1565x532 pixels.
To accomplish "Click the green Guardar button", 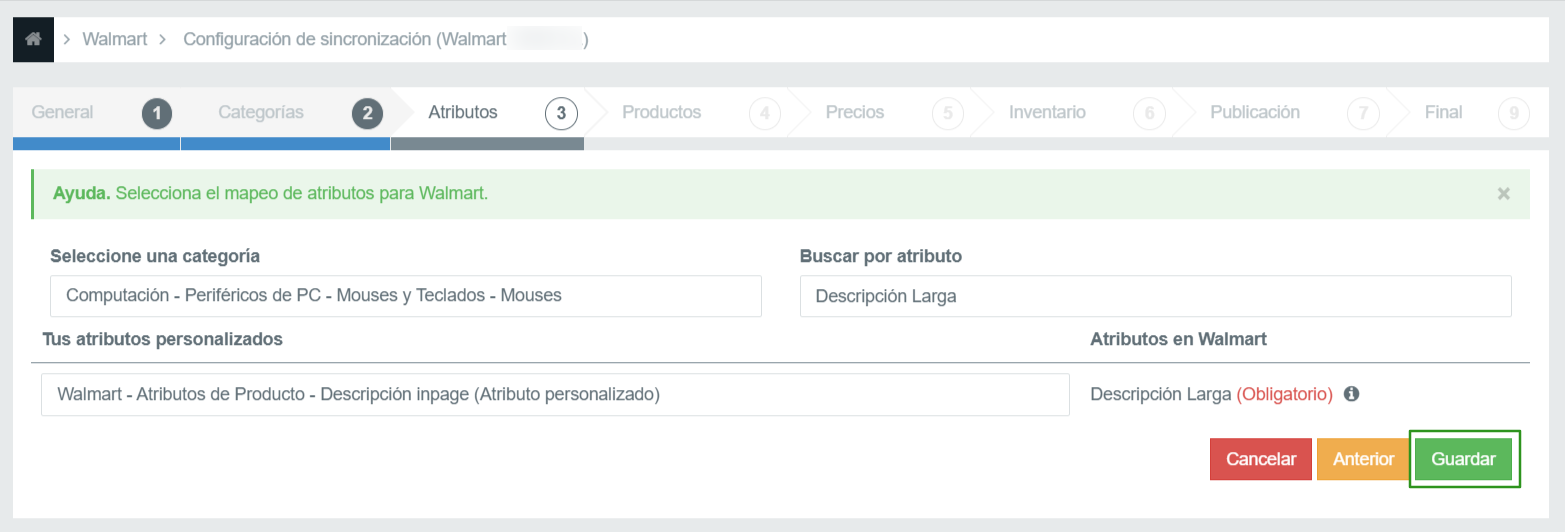I will pos(1464,459).
